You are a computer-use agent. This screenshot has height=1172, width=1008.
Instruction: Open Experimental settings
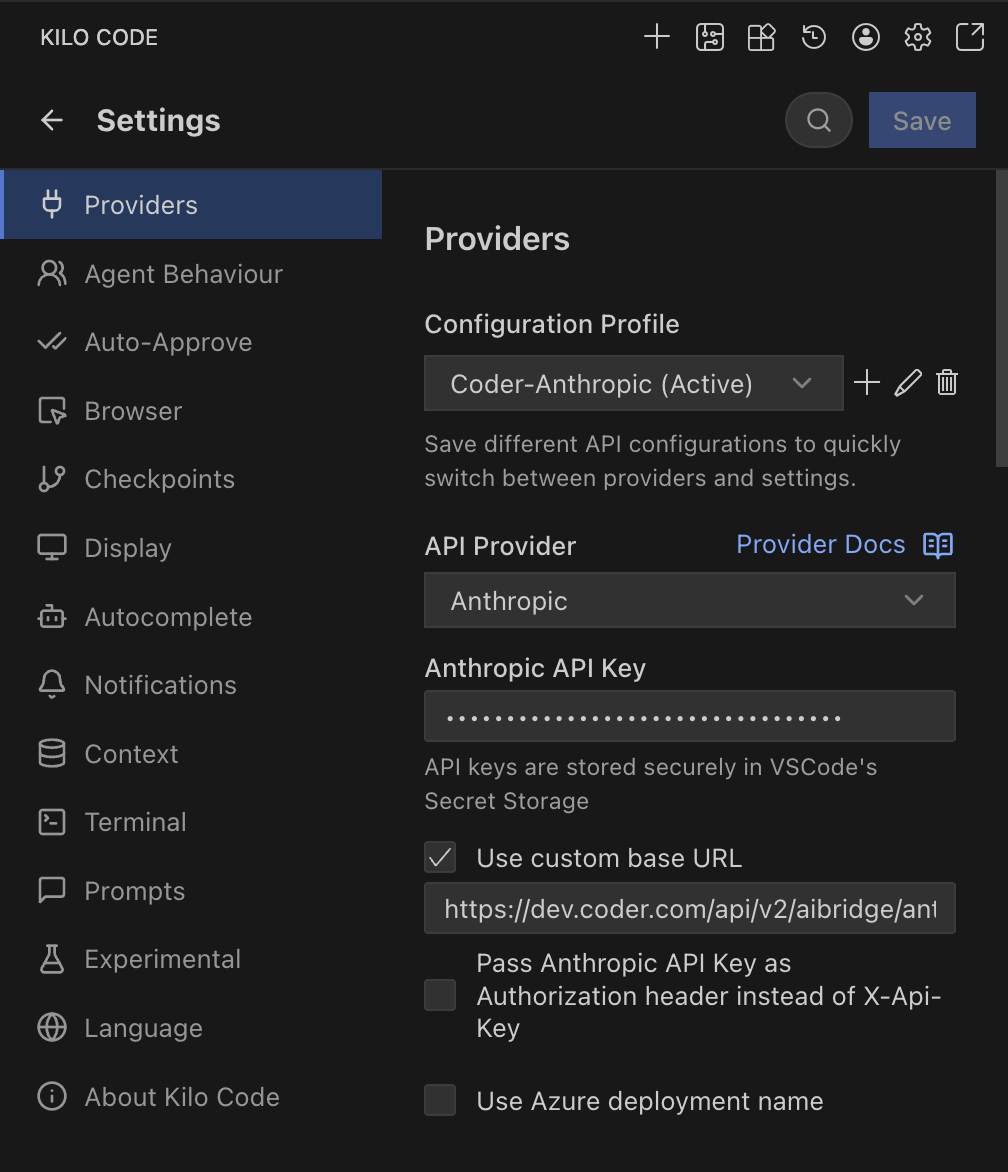(x=193, y=959)
